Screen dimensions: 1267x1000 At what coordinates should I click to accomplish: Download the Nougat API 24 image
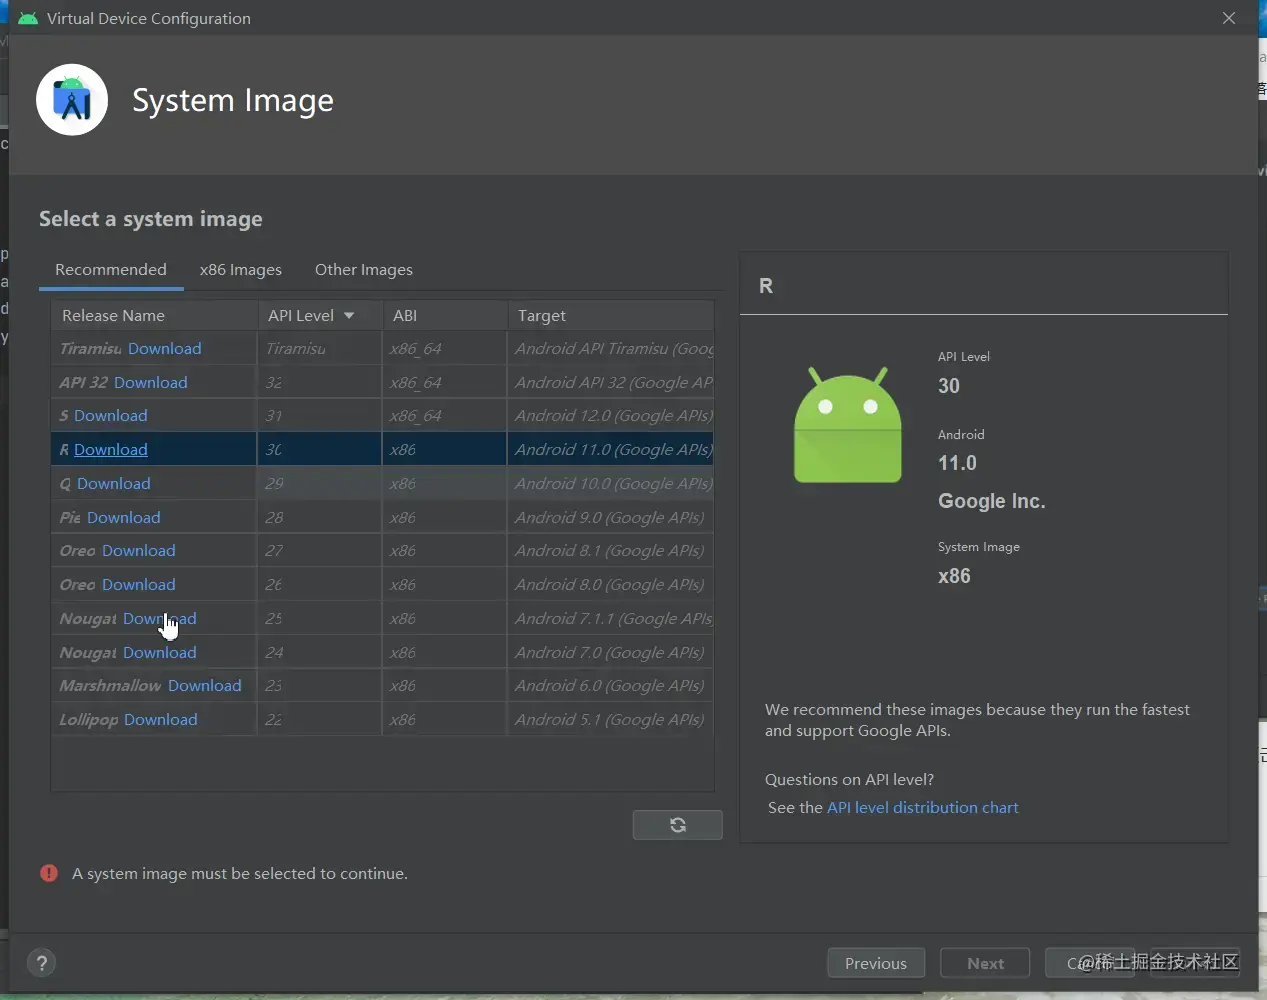click(x=160, y=653)
